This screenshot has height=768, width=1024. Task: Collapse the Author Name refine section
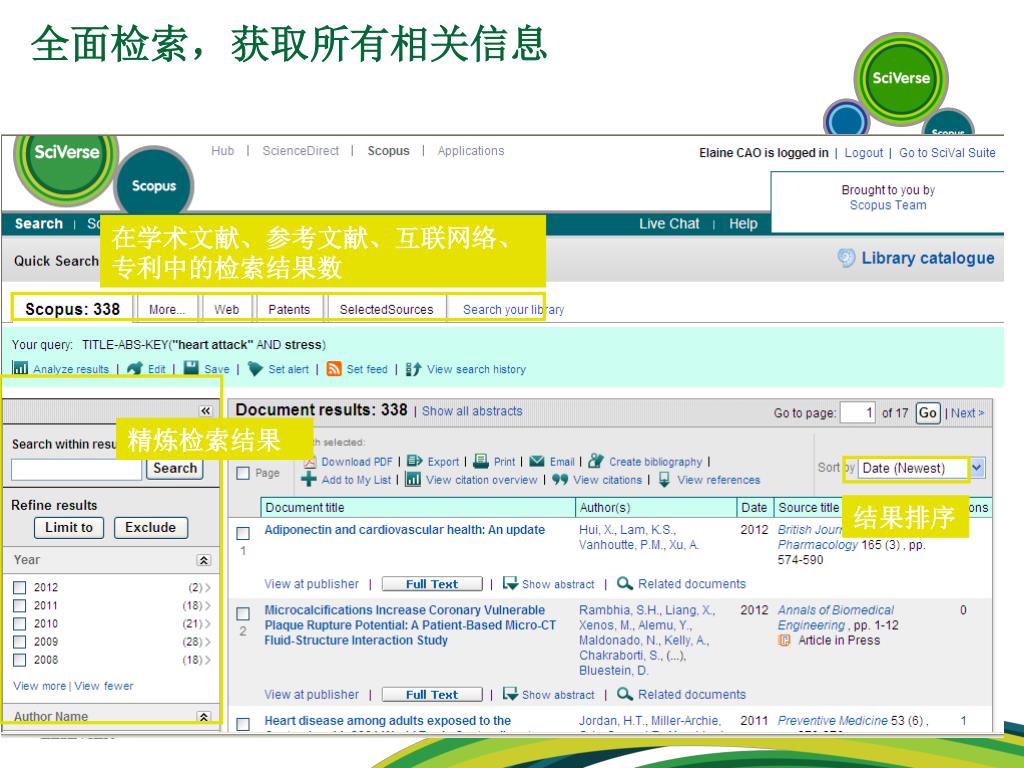point(204,716)
